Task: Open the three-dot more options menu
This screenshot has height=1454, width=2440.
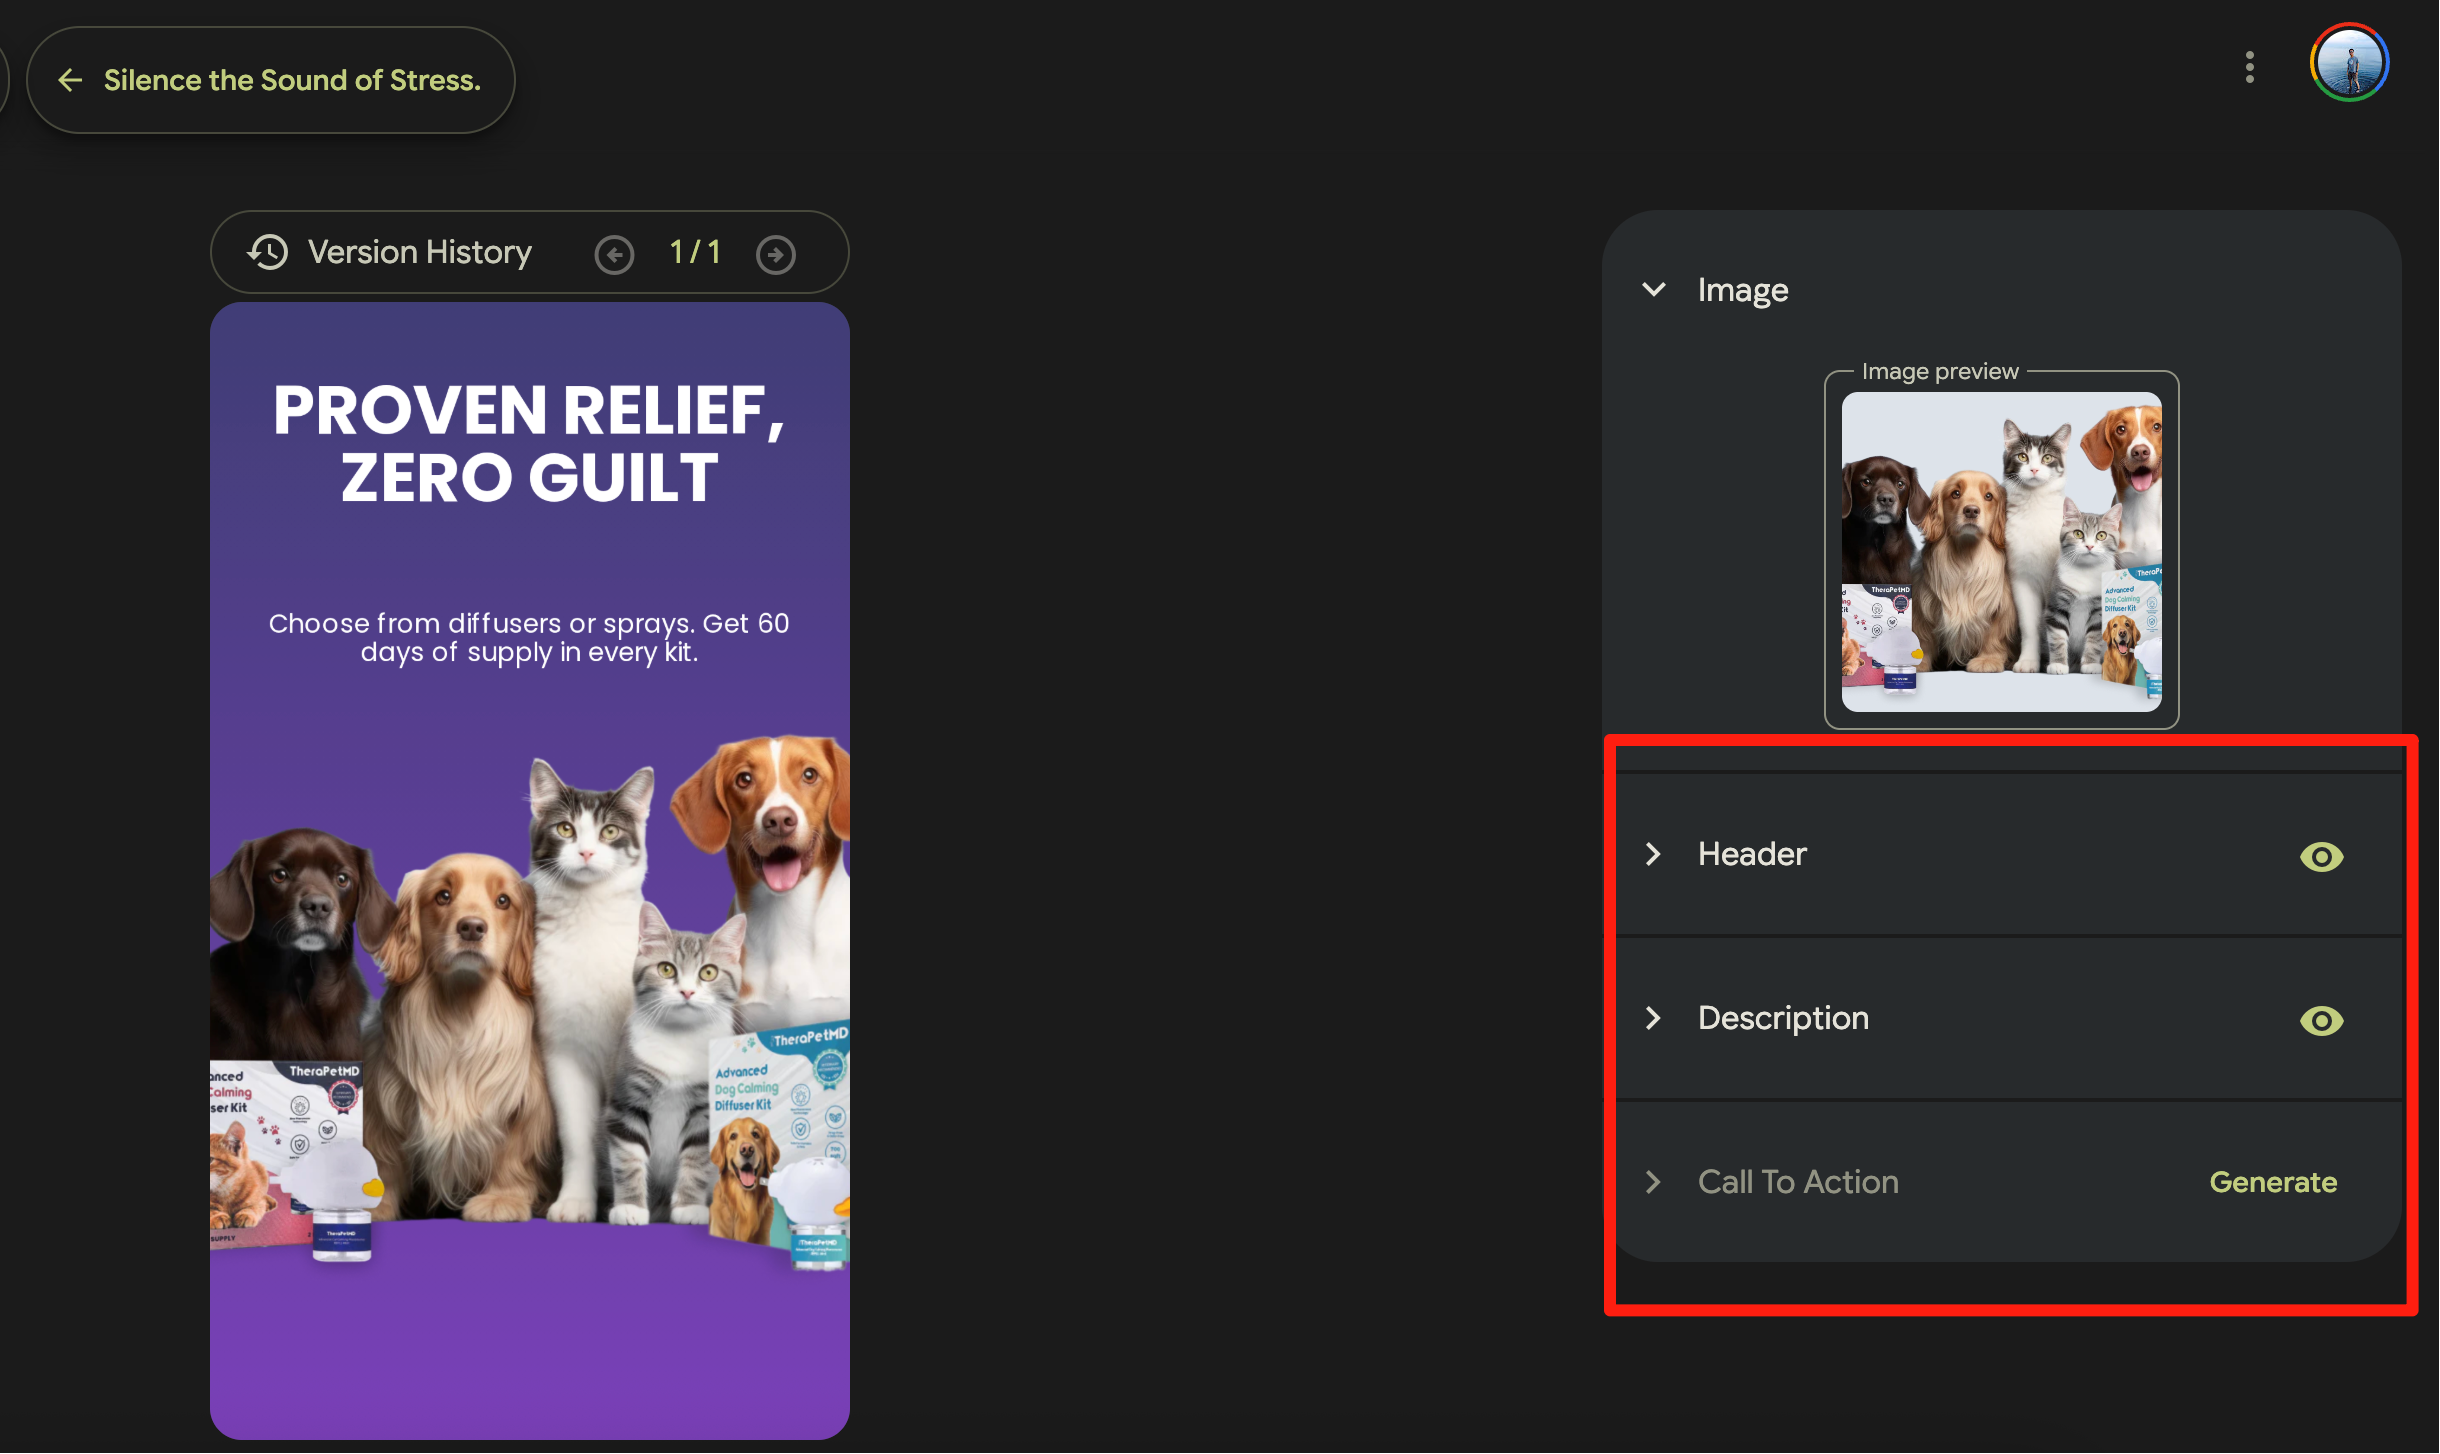Action: pyautogui.click(x=2249, y=67)
